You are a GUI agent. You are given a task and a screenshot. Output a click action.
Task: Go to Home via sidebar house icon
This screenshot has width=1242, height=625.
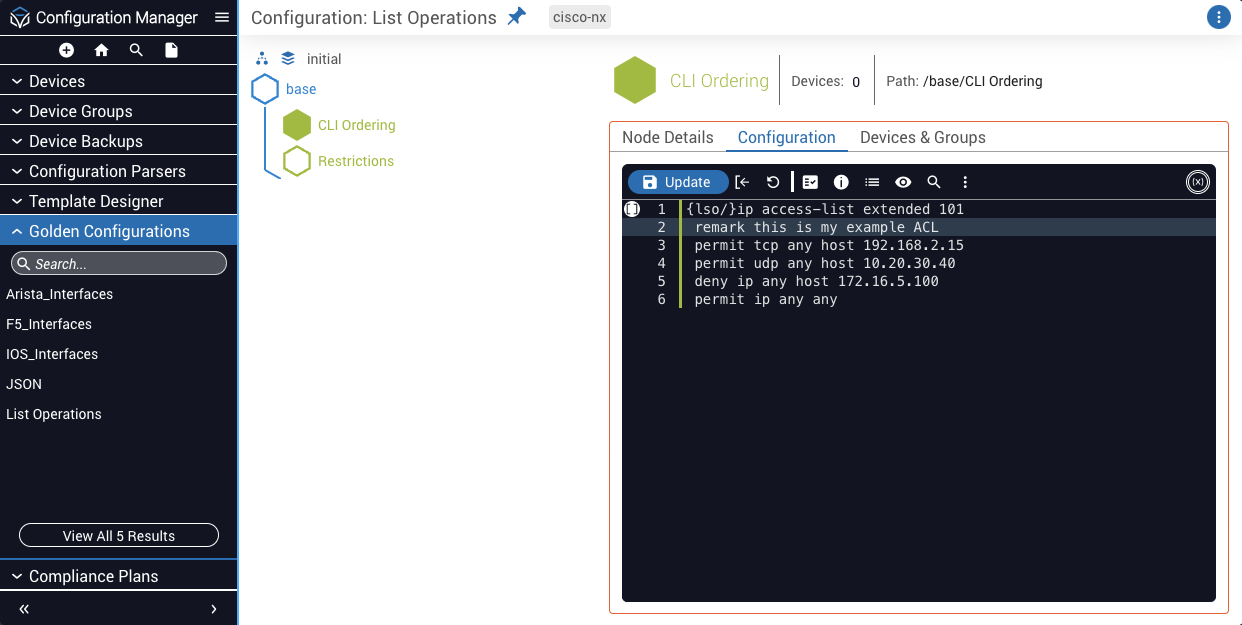click(x=101, y=50)
